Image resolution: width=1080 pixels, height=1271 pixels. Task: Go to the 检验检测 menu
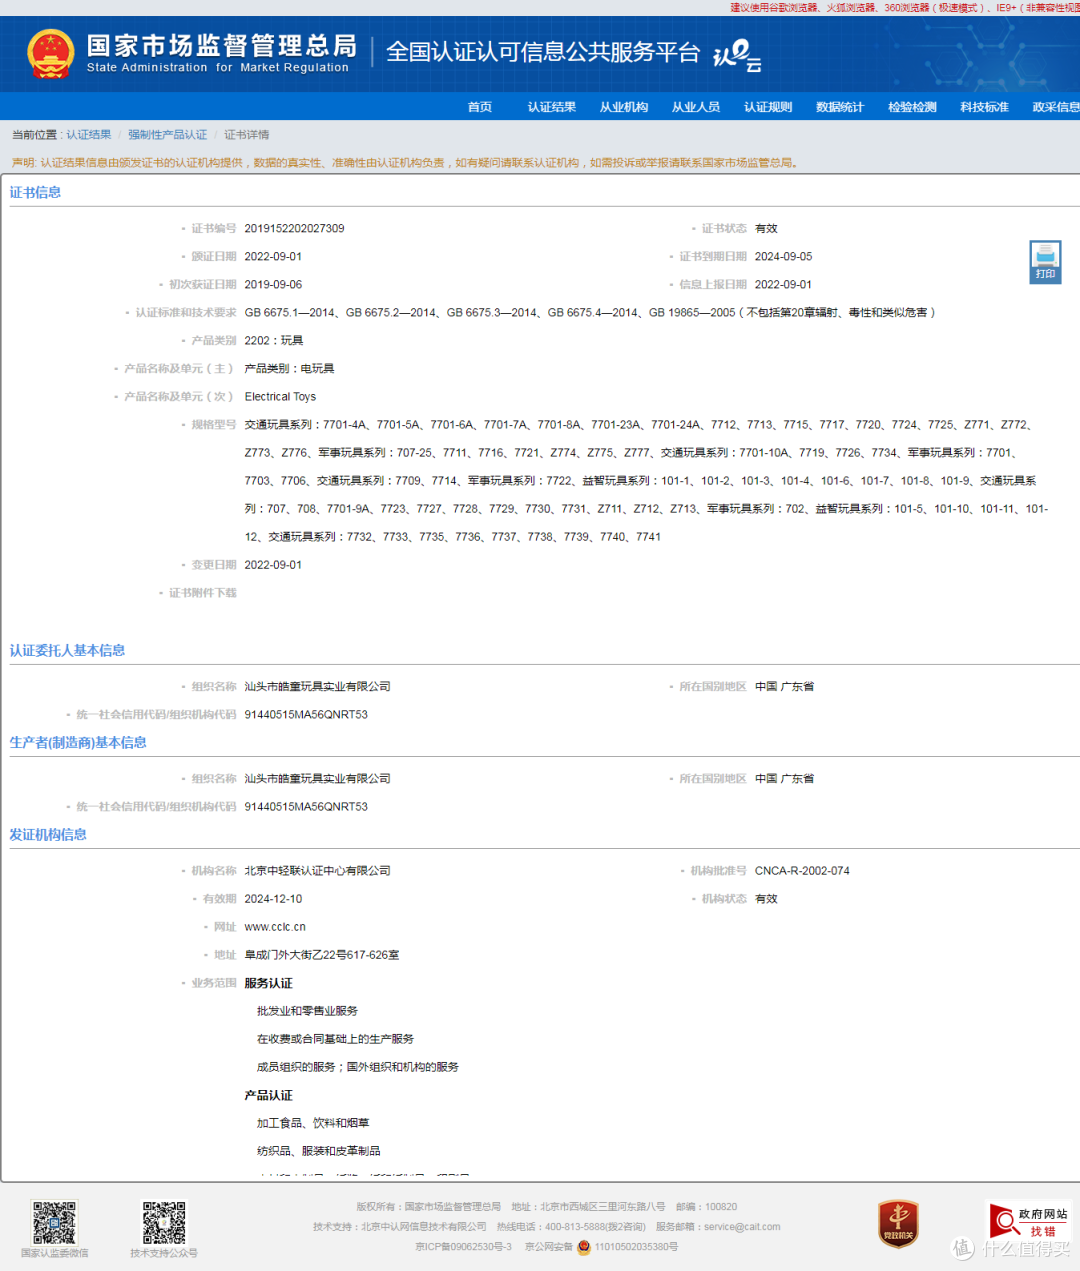click(912, 107)
